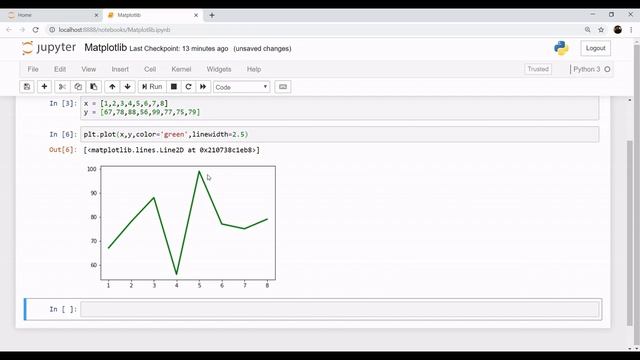Viewport: 640px width, 360px height.
Task: Click the plt.plot code cell
Action: 340,134
